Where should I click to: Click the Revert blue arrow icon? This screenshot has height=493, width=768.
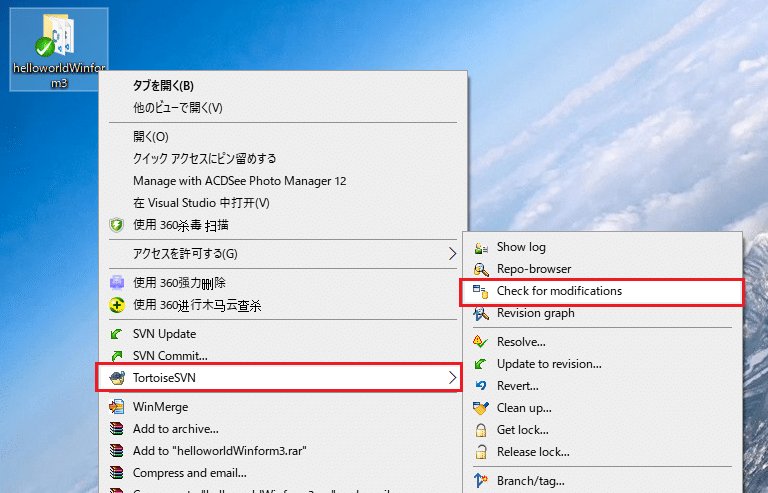480,386
